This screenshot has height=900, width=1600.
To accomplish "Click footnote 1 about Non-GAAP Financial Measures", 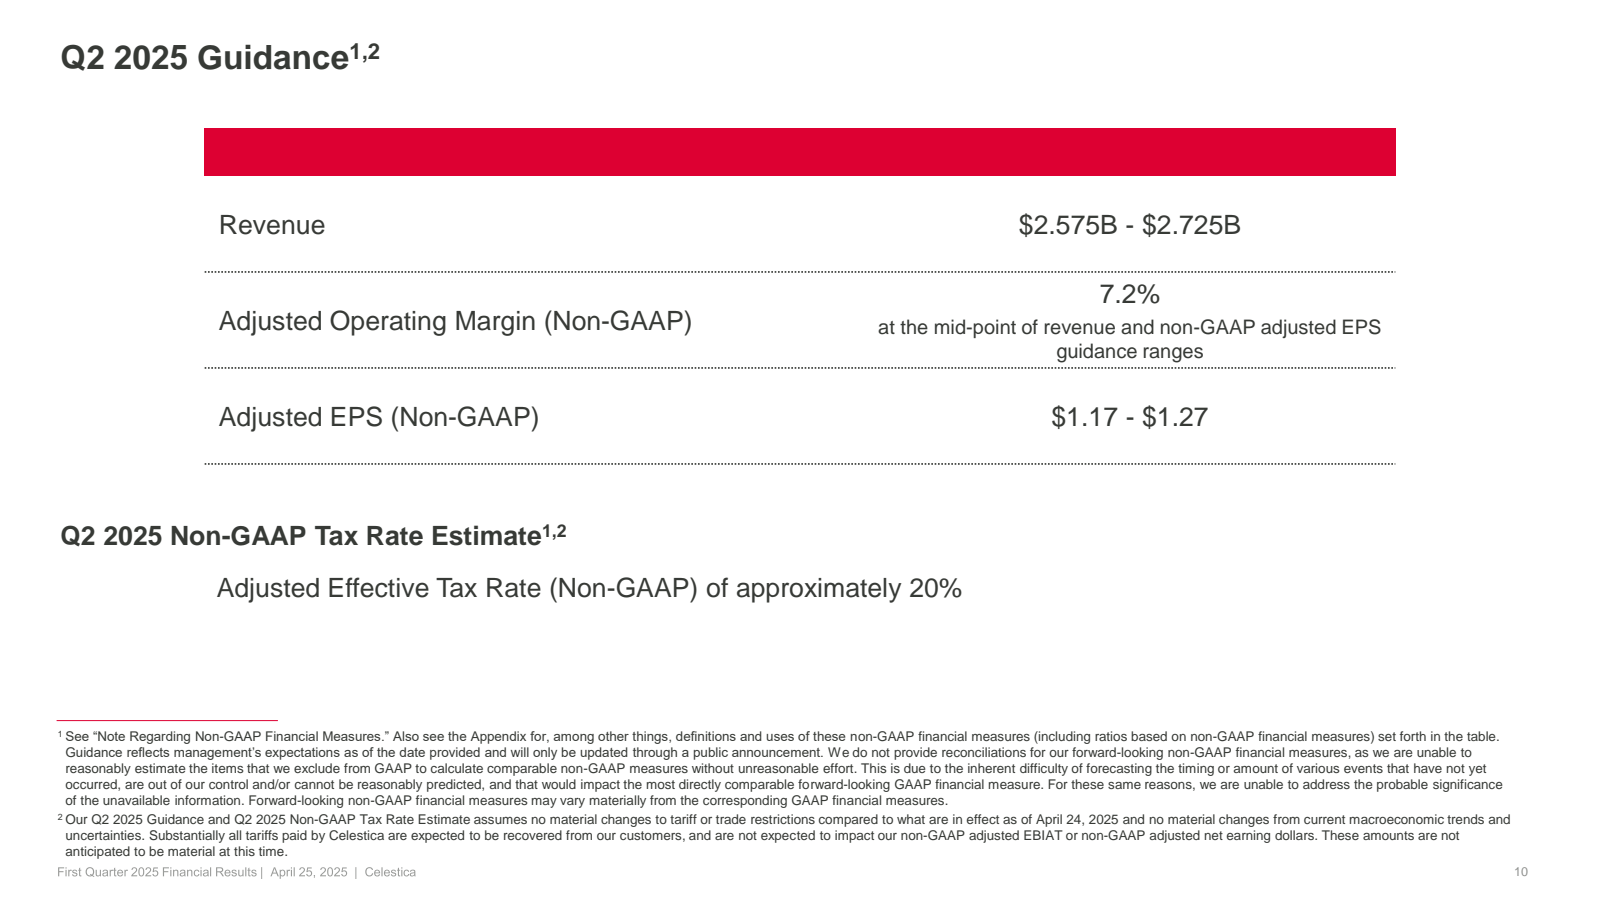I will (780, 769).
